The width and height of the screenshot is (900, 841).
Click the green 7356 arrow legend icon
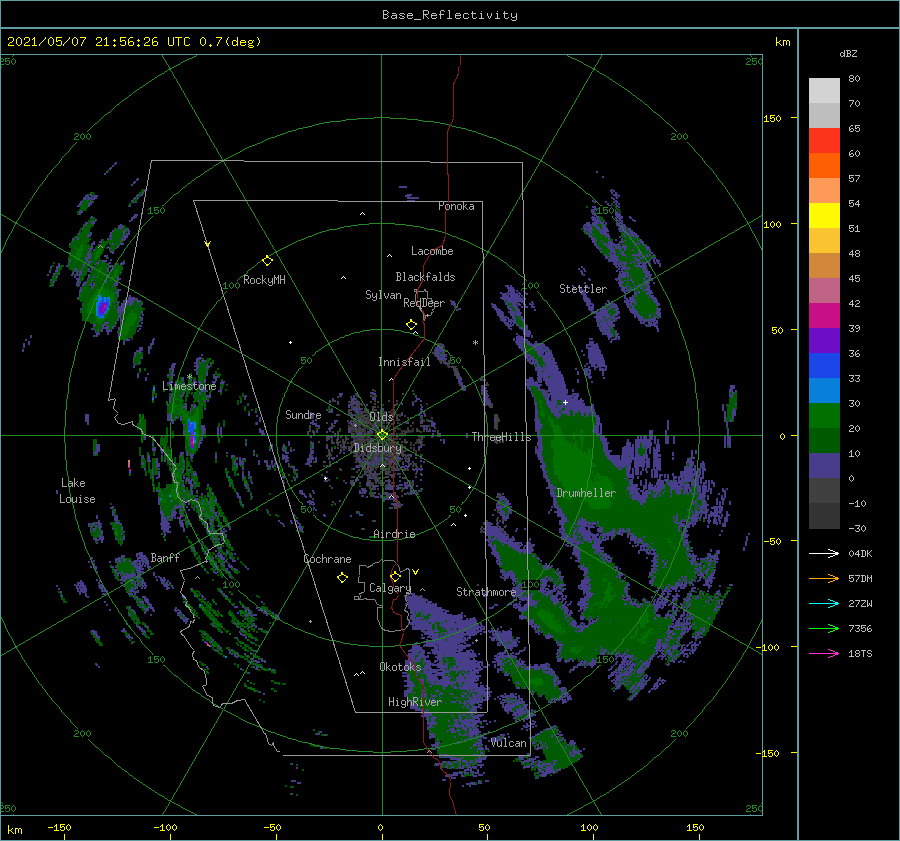pyautogui.click(x=824, y=629)
